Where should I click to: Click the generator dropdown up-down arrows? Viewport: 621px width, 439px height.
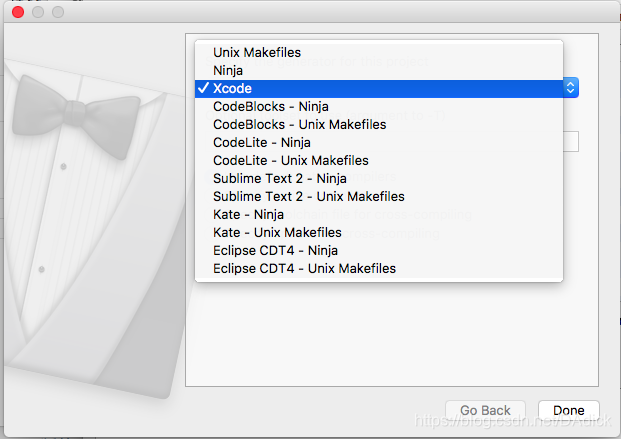(570, 88)
